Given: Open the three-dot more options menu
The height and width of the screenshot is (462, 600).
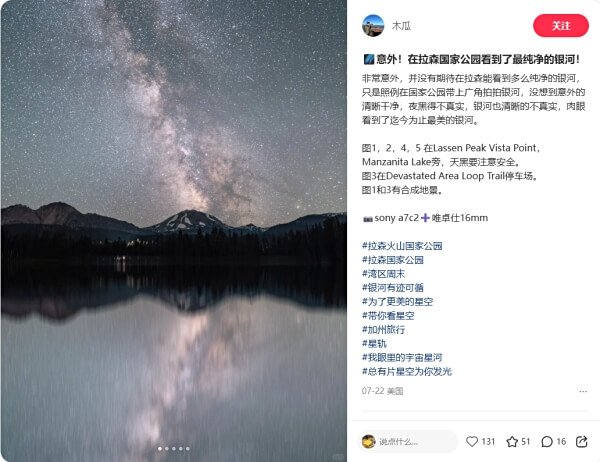Looking at the screenshot, I should tap(583, 391).
